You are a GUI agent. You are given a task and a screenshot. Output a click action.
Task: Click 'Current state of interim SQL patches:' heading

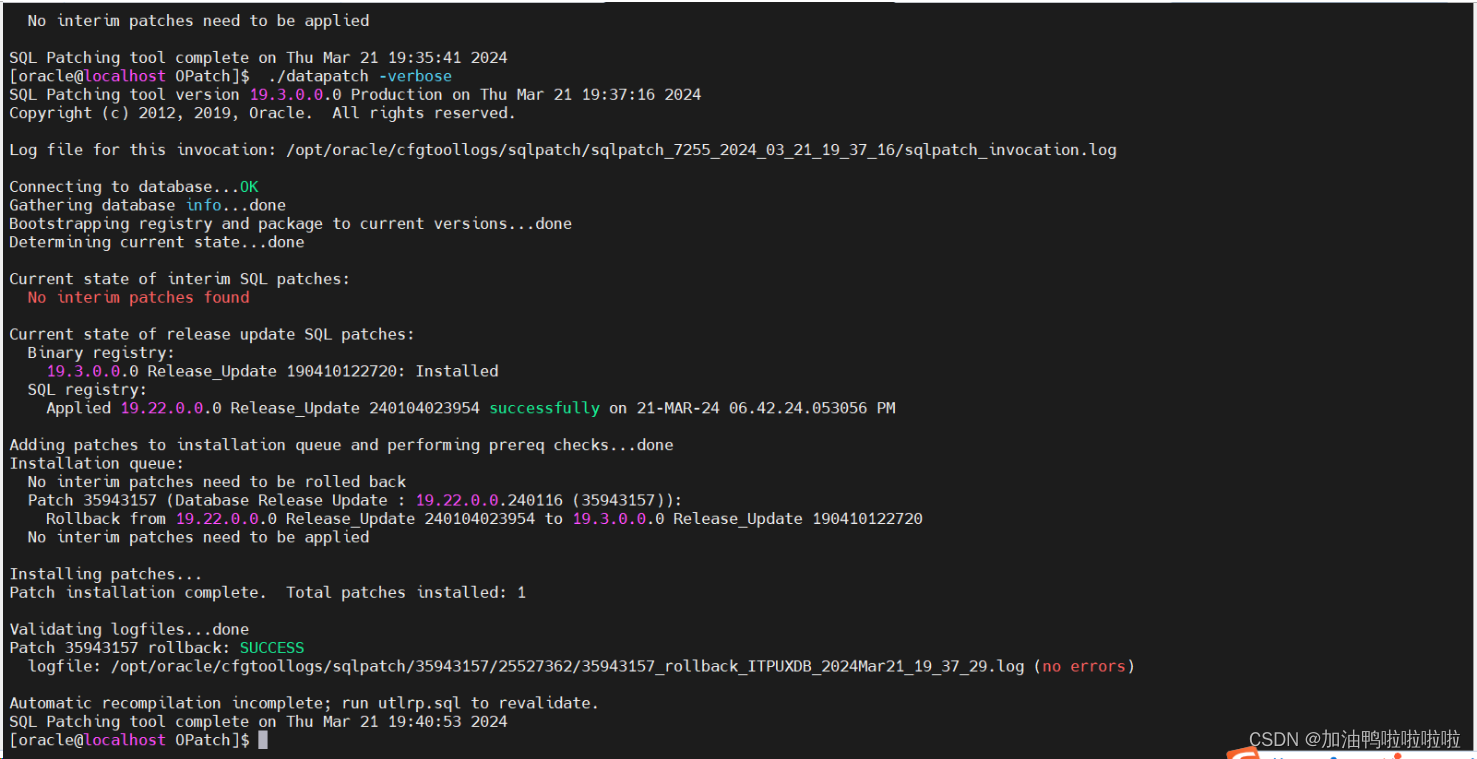[x=179, y=279]
